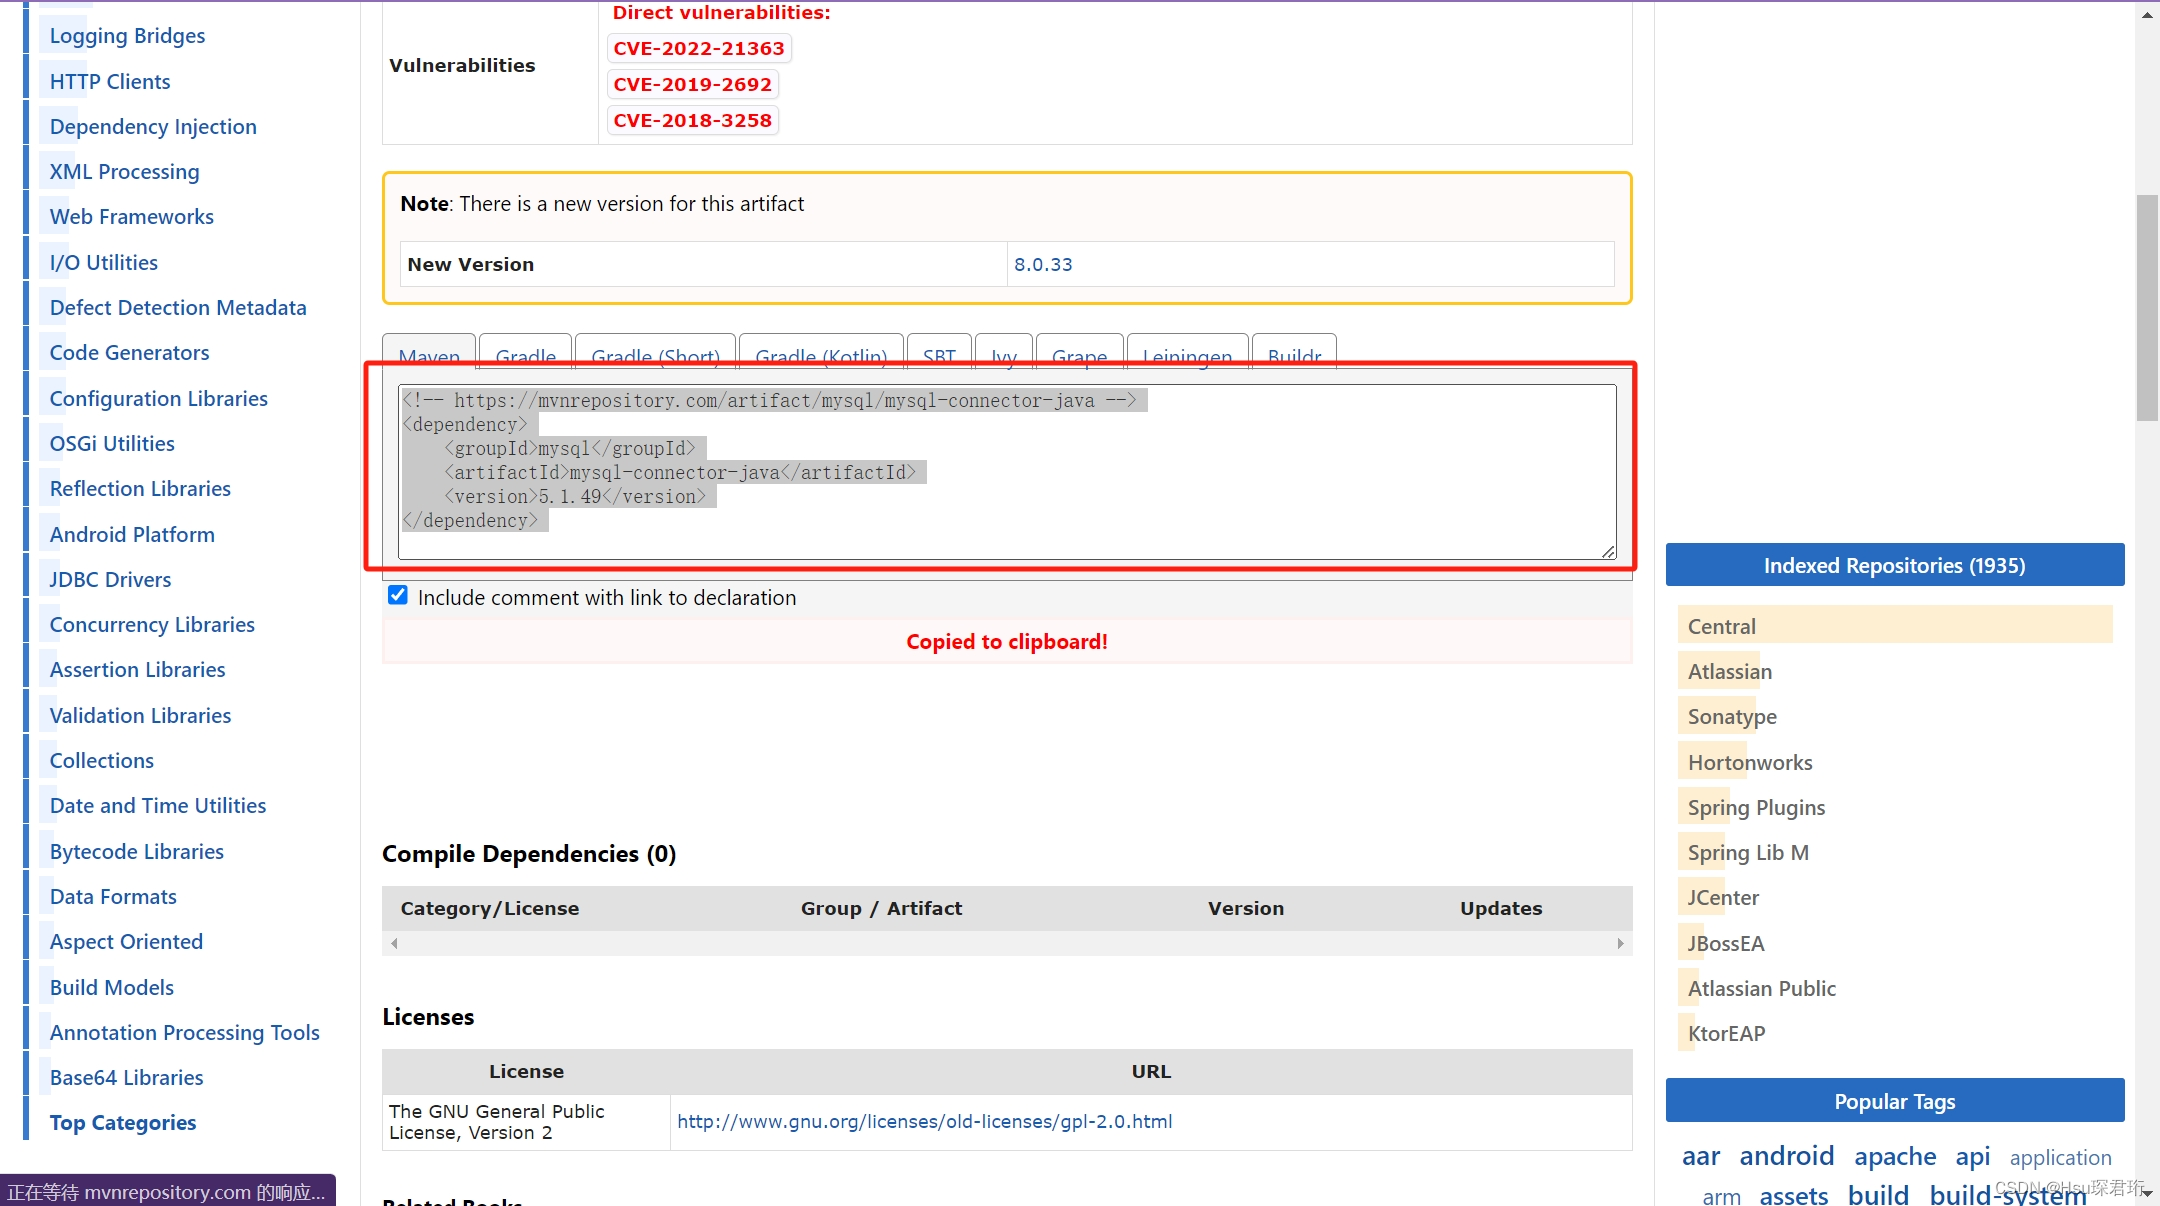
Task: Open CVE-2019-2692 vulnerability link
Action: click(693, 84)
